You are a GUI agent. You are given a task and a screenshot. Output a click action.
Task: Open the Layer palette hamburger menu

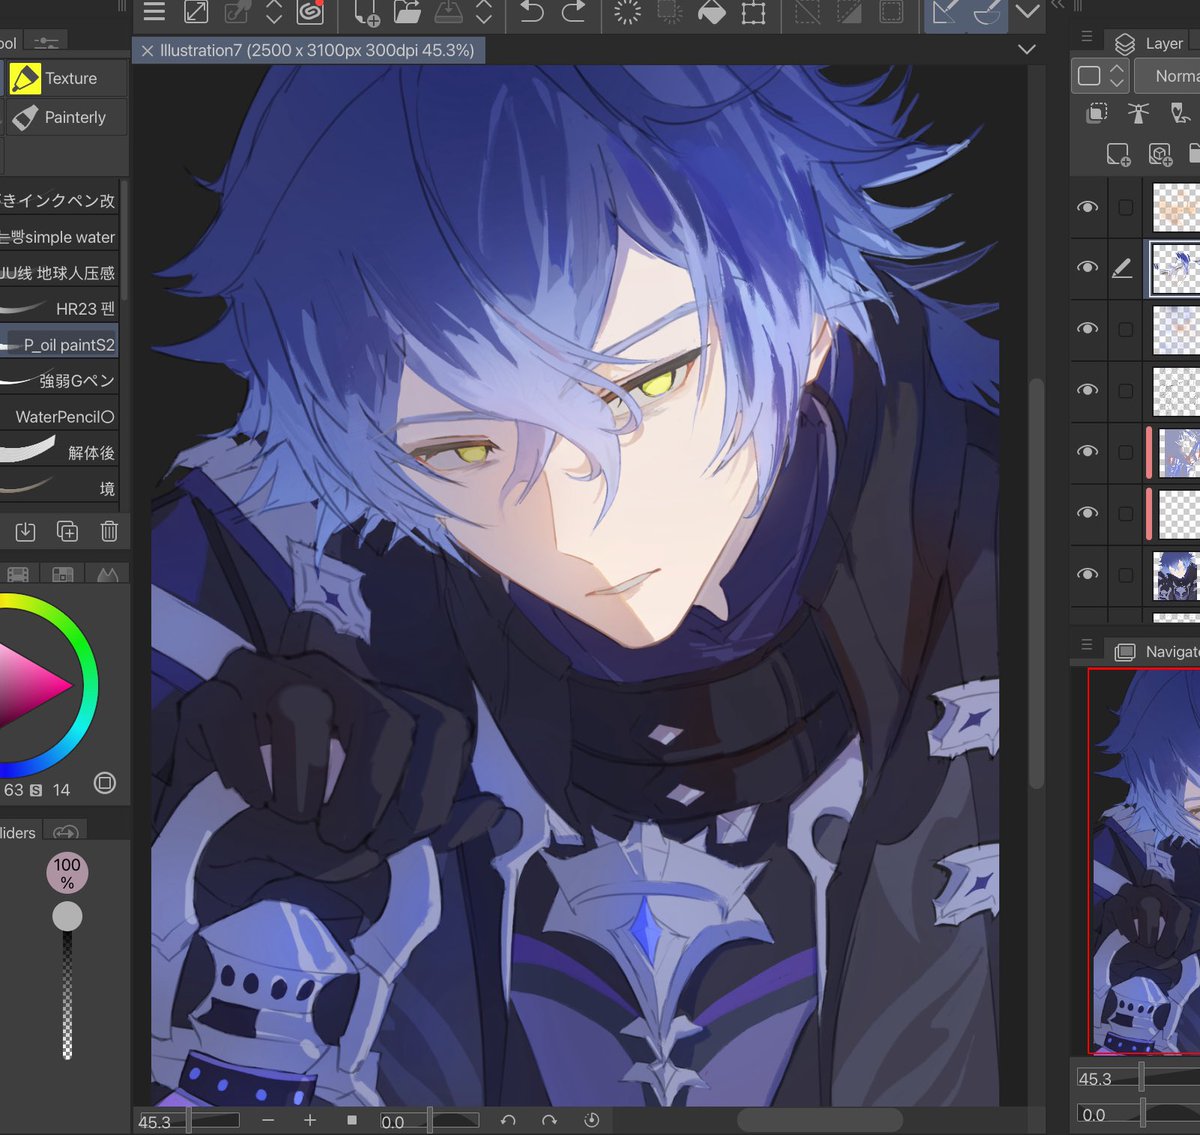[1087, 36]
